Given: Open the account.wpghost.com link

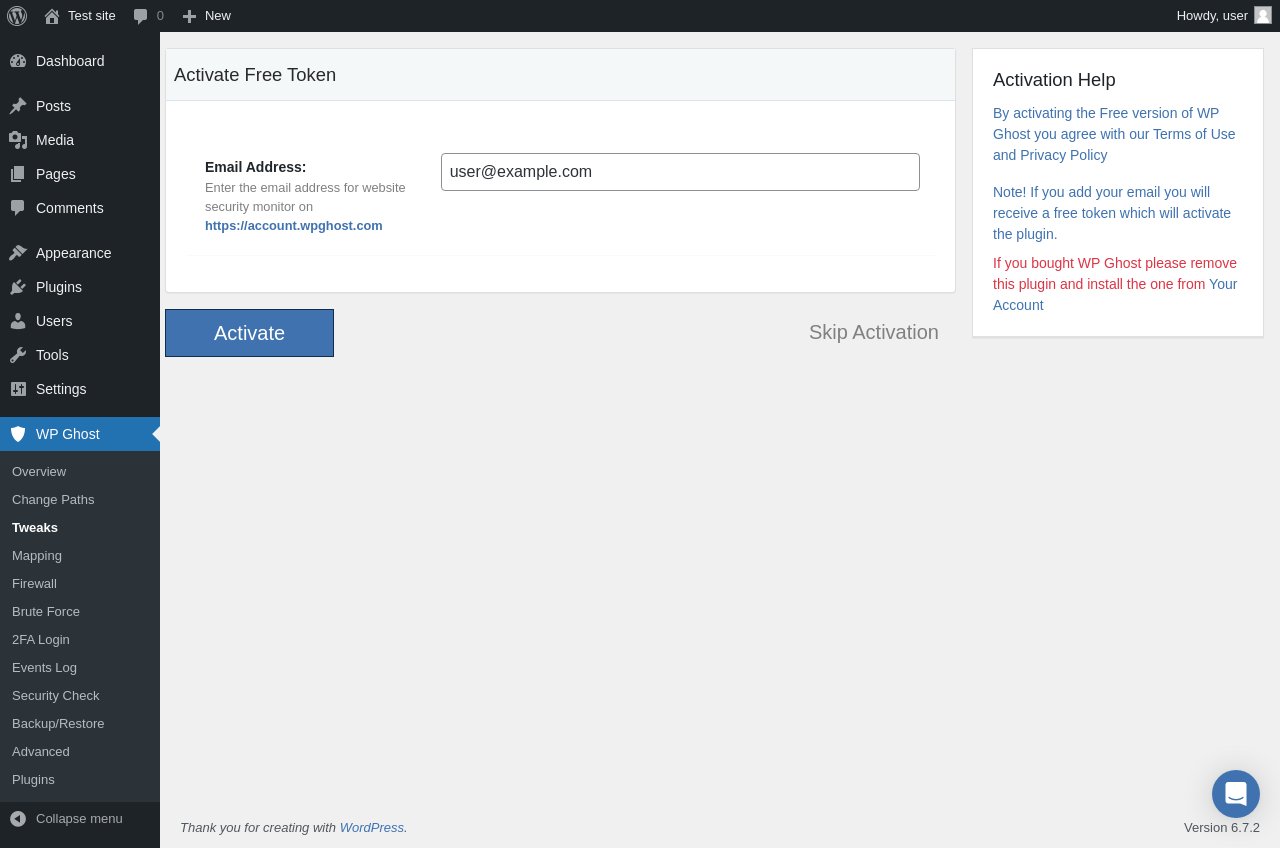Looking at the screenshot, I should point(293,225).
